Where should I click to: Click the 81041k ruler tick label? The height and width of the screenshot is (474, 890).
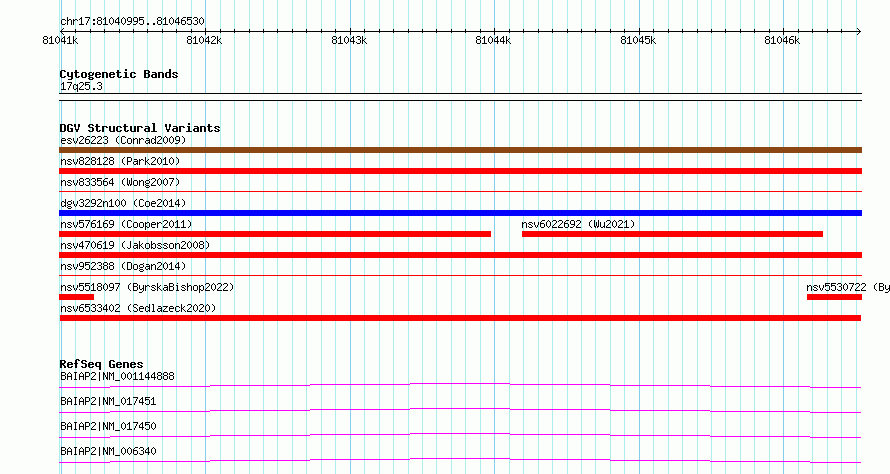(60, 40)
